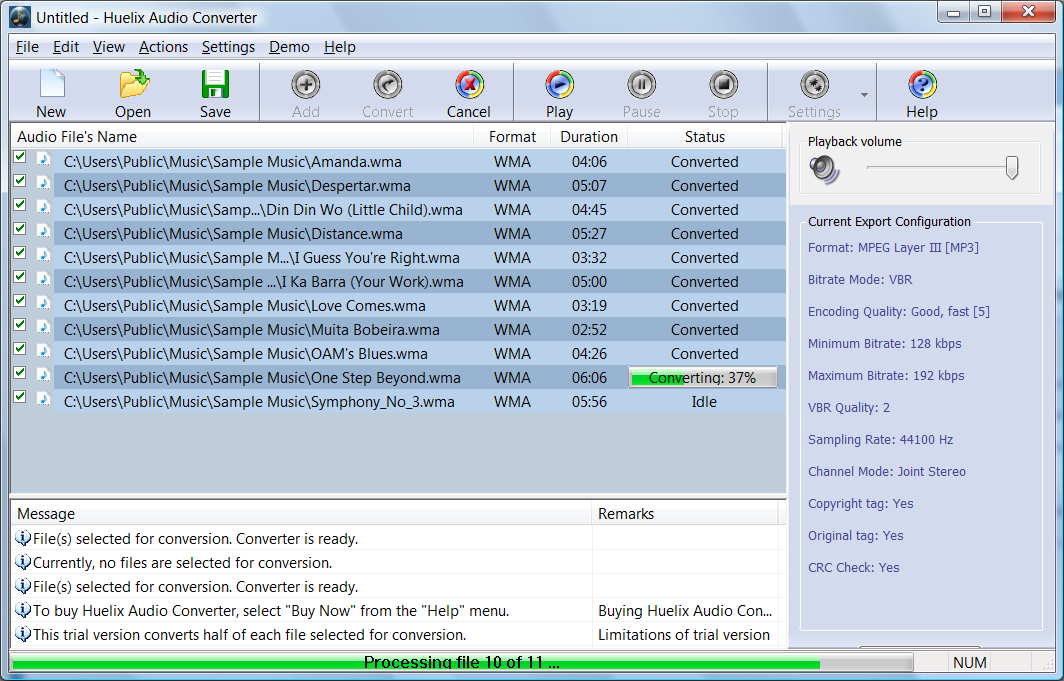
Task: Select the One Step Beyond.wma file row
Action: [262, 378]
